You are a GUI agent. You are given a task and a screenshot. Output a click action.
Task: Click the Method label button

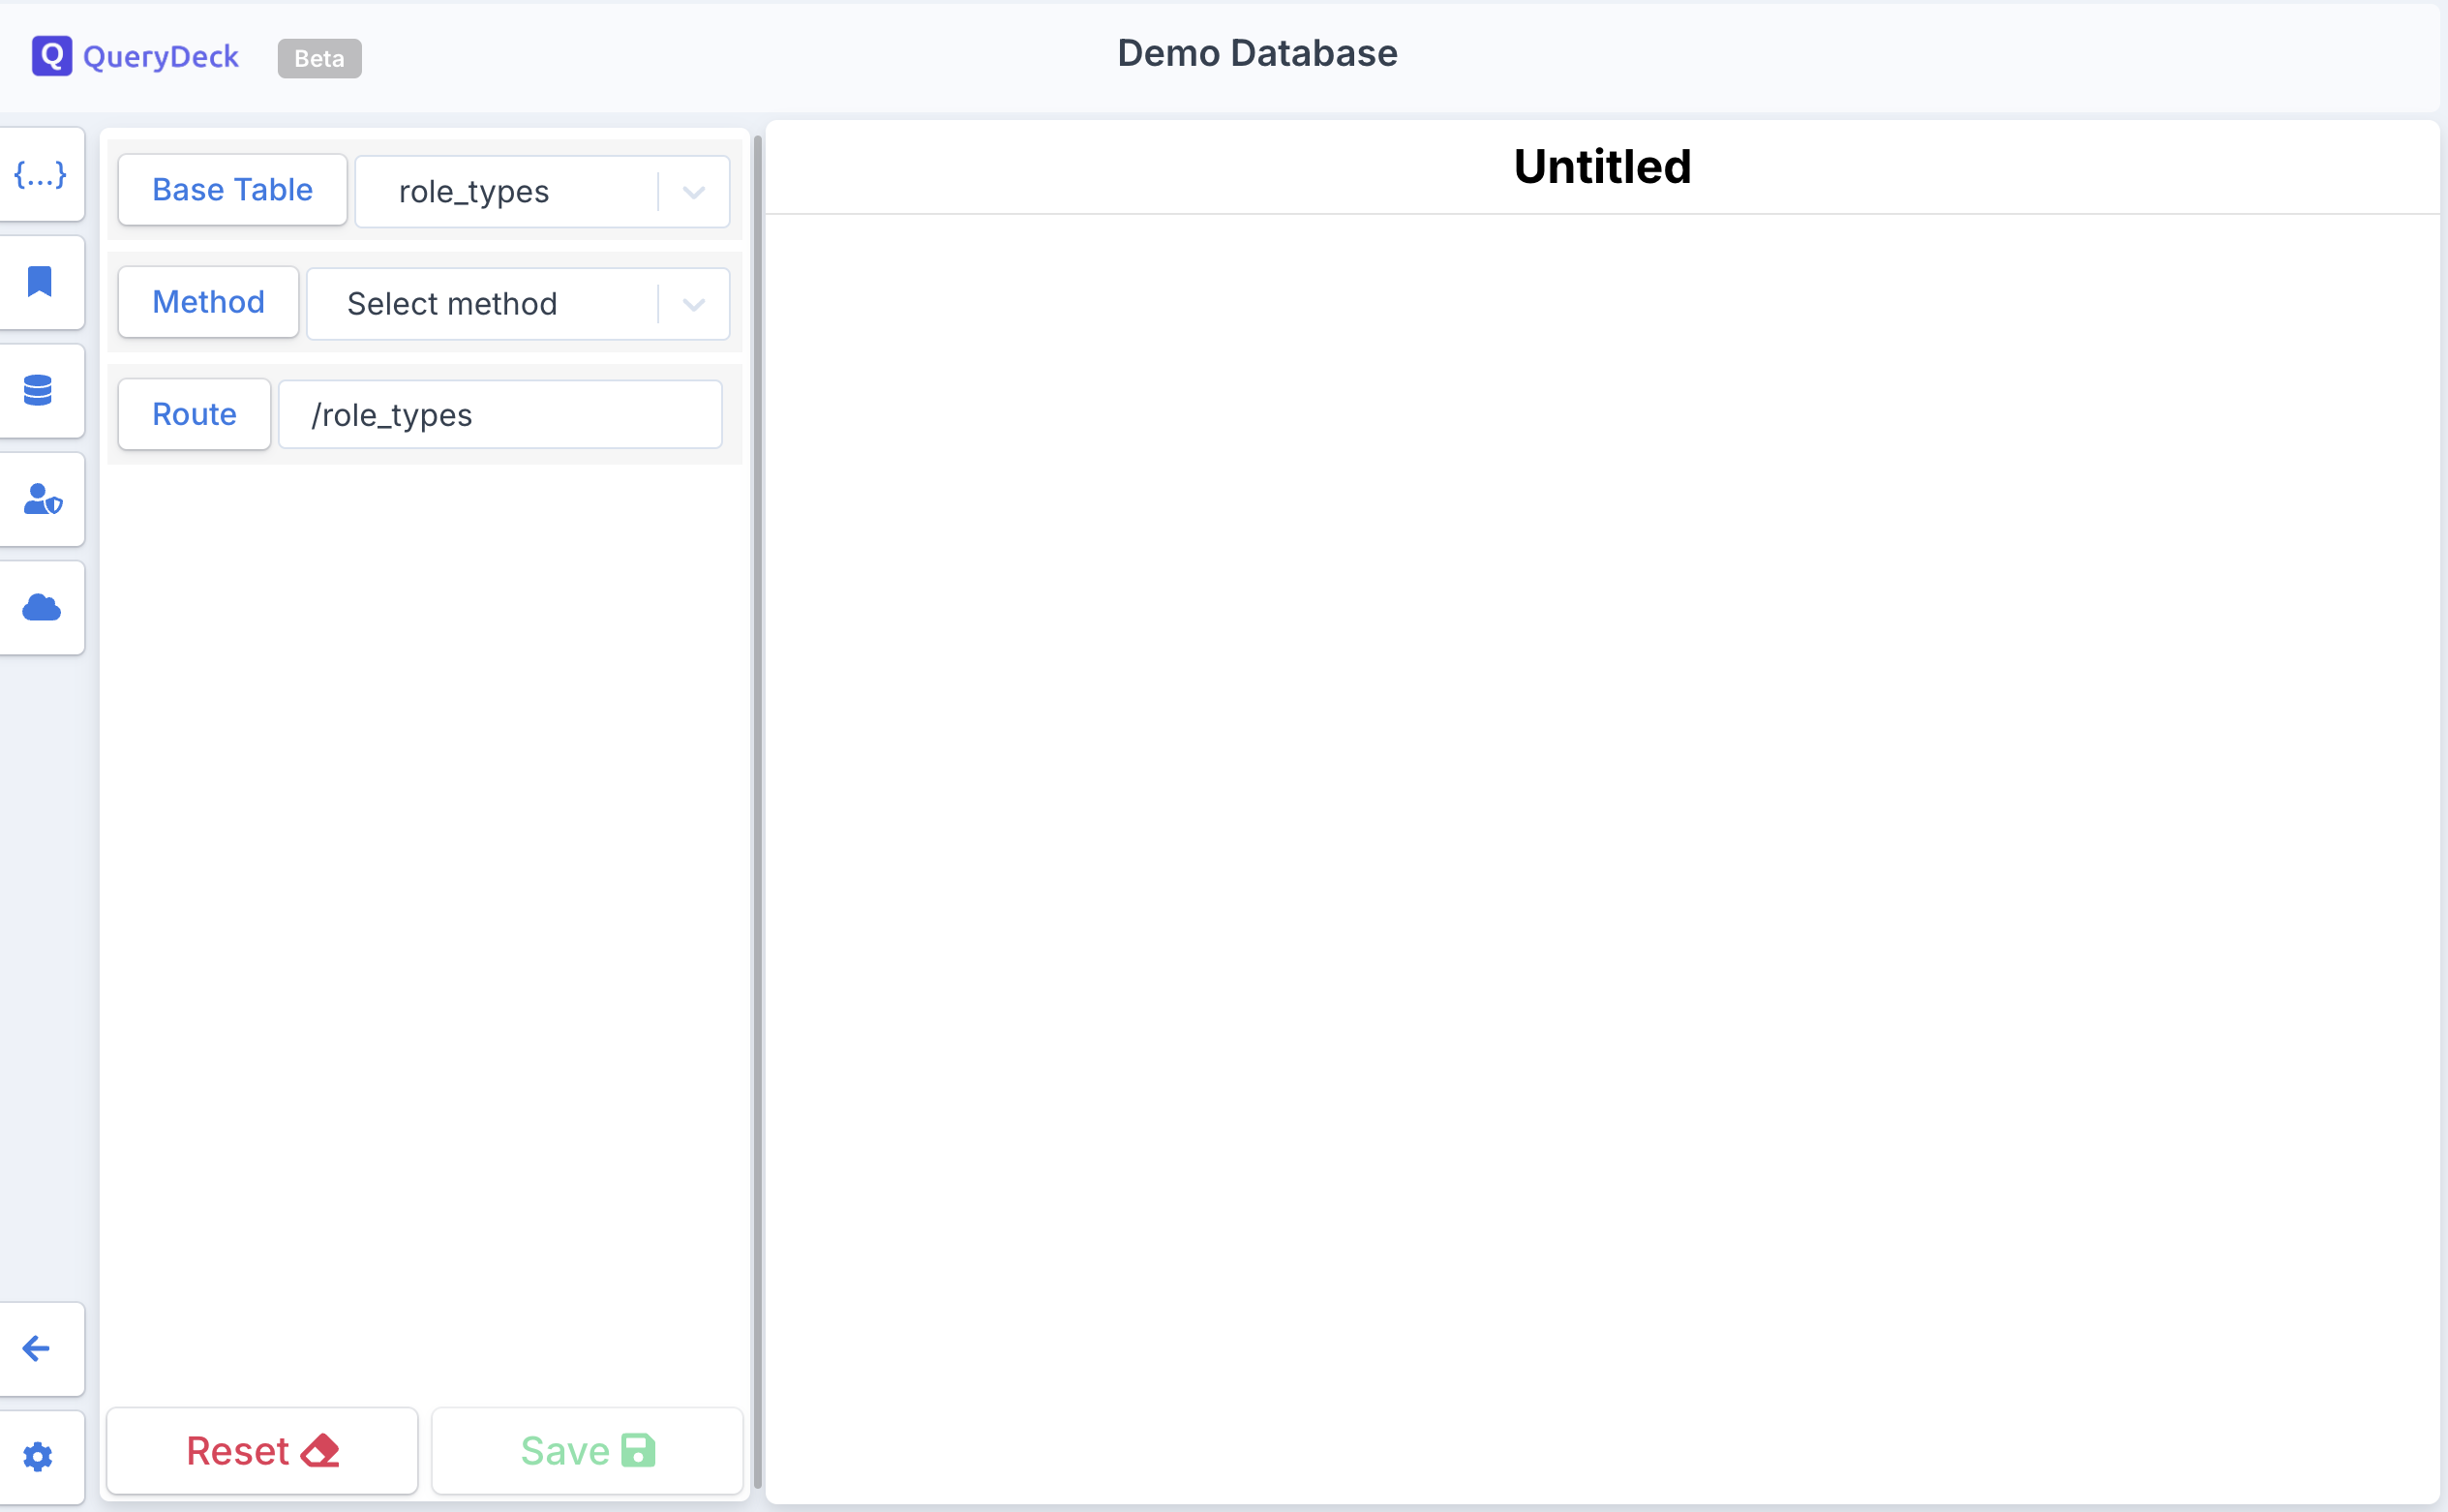click(208, 302)
